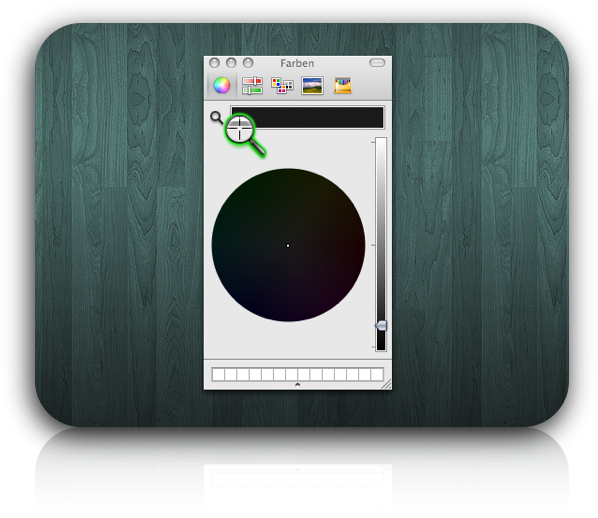This screenshot has height=518, width=598.
Task: Click the last empty saved-color swatch
Action: coord(377,374)
